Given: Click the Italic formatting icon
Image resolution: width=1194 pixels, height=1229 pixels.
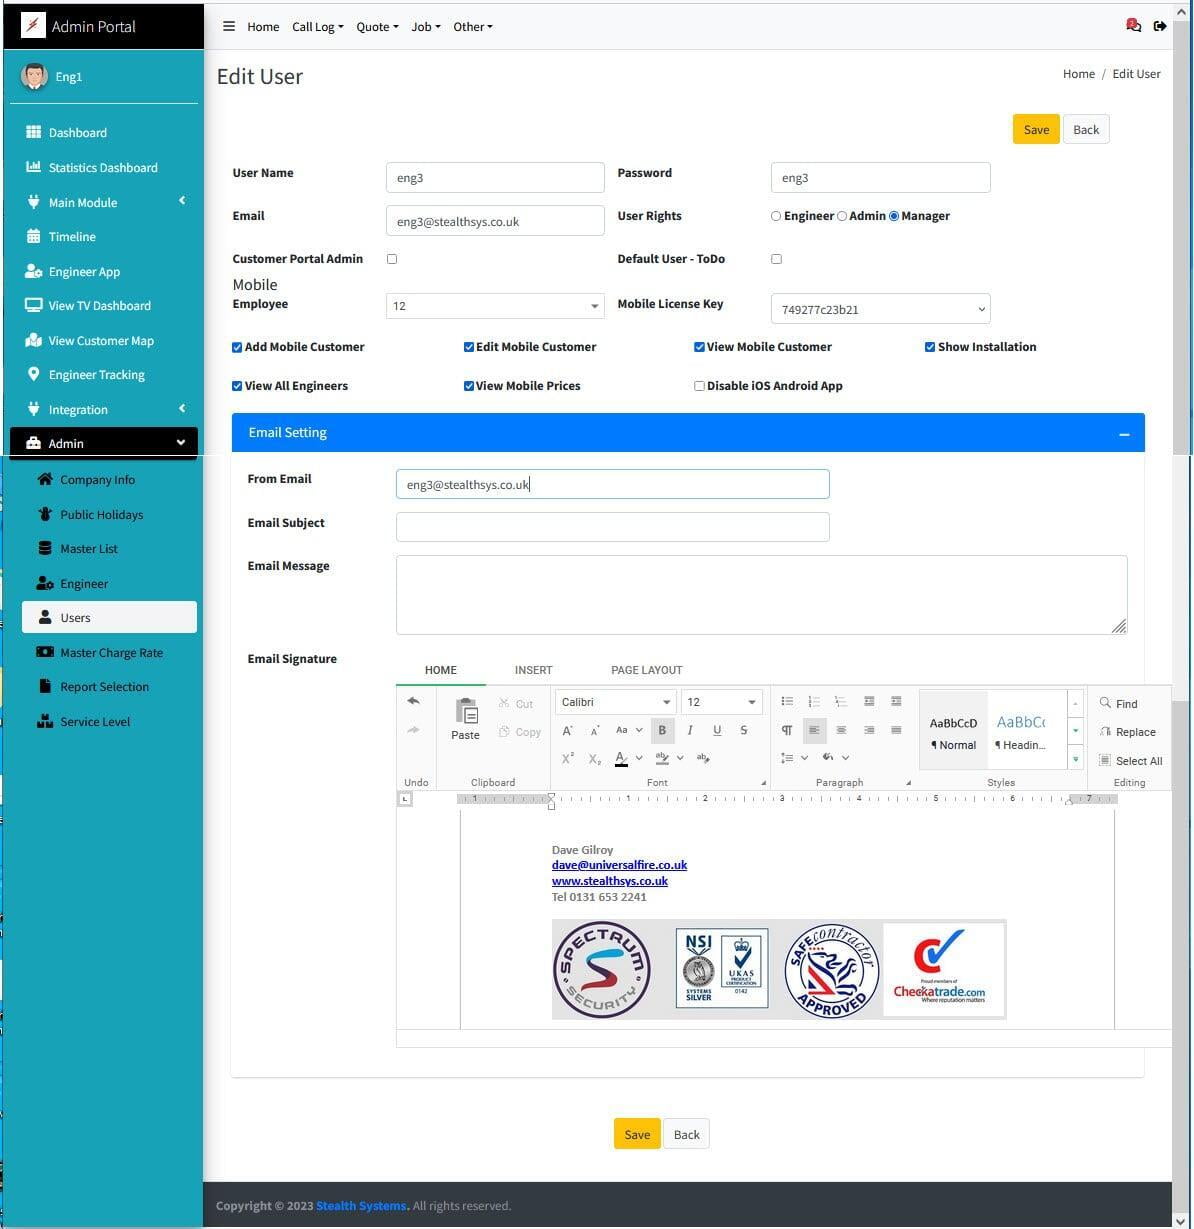Looking at the screenshot, I should point(690,730).
